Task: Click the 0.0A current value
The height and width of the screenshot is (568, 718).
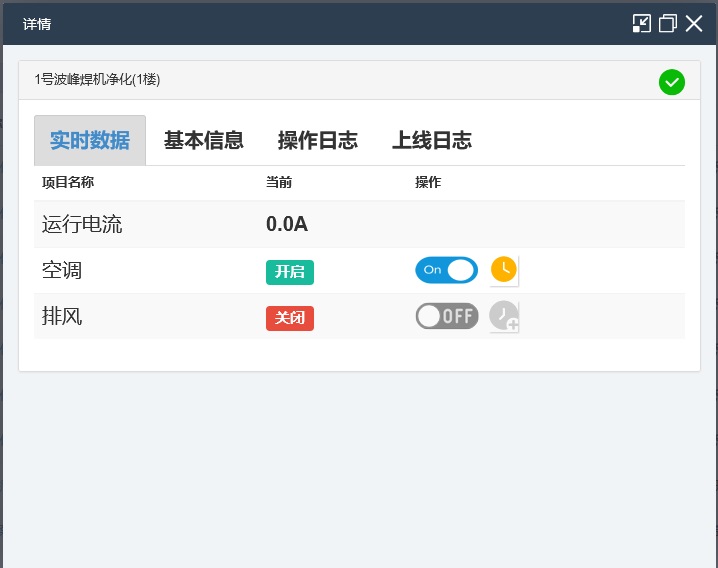Action: [x=287, y=224]
